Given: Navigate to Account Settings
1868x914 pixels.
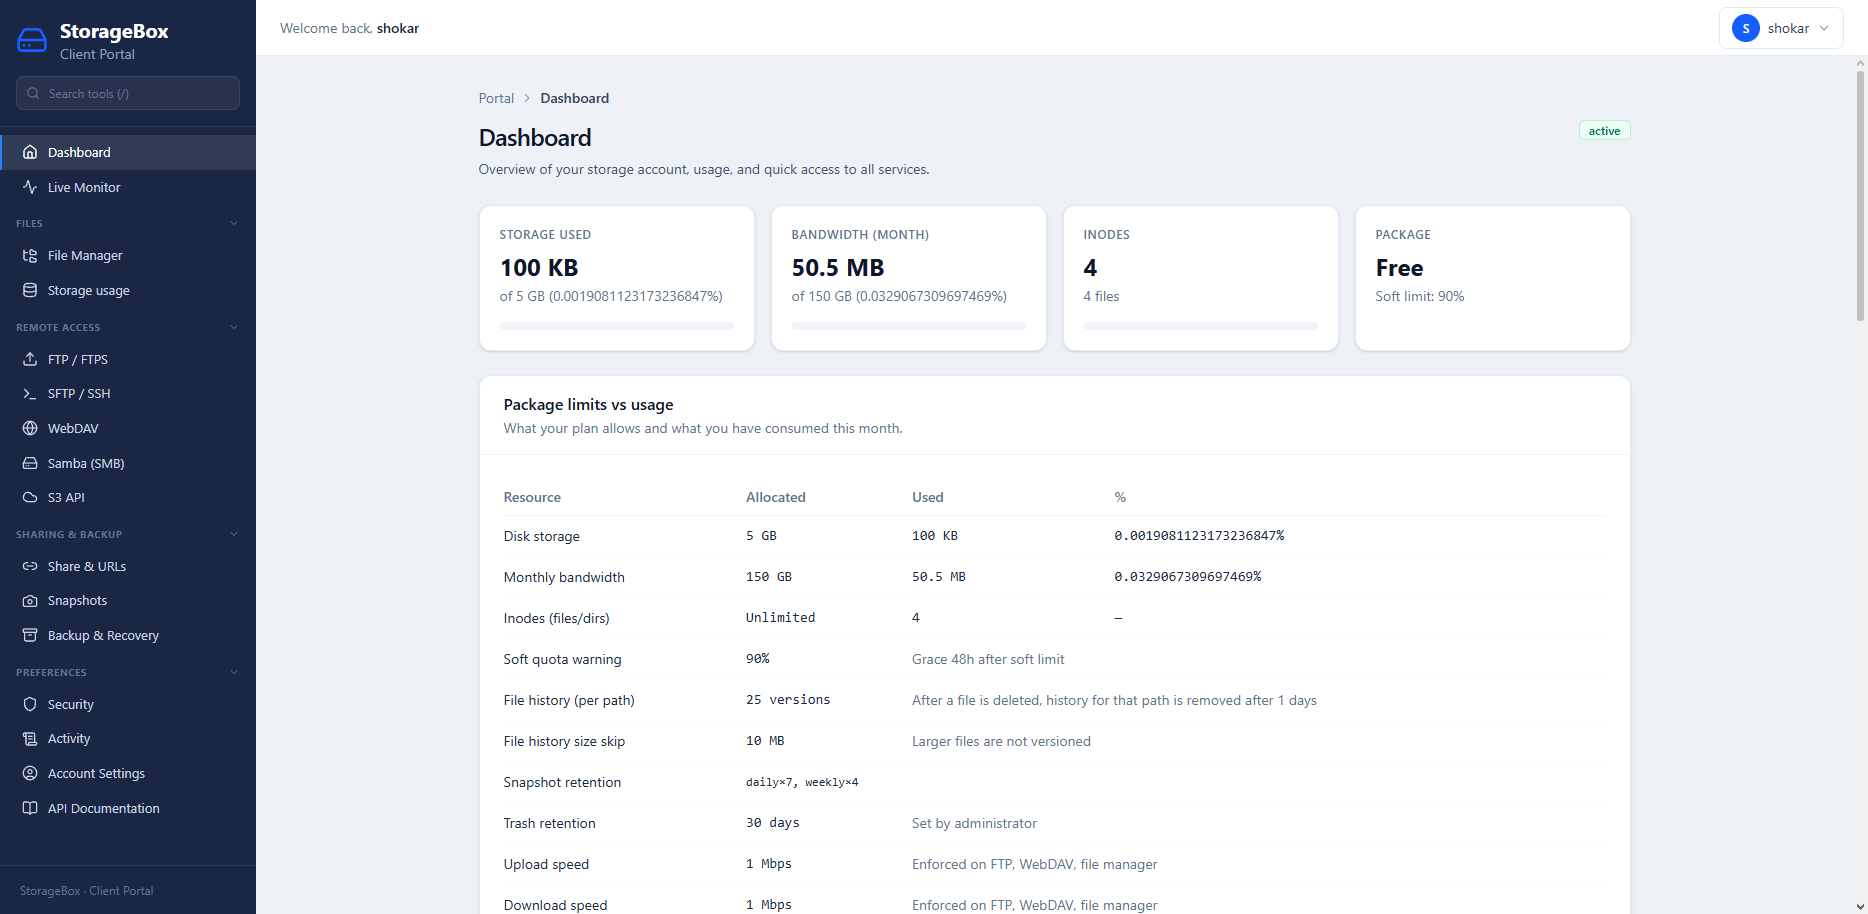Looking at the screenshot, I should point(128,773).
